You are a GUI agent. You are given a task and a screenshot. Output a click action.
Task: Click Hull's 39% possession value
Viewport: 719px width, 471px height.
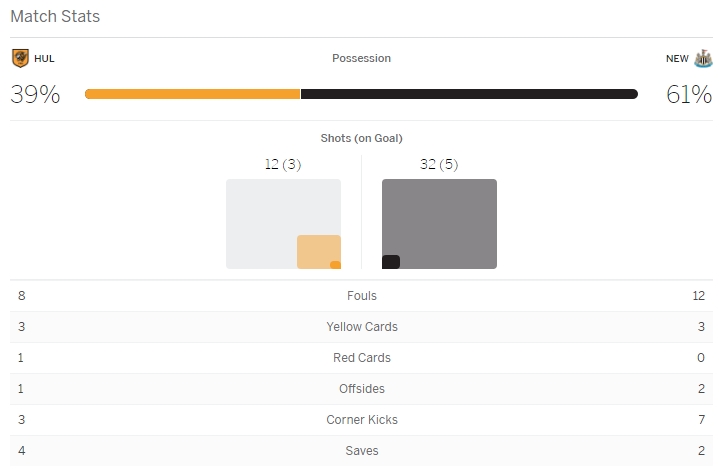click(x=35, y=95)
